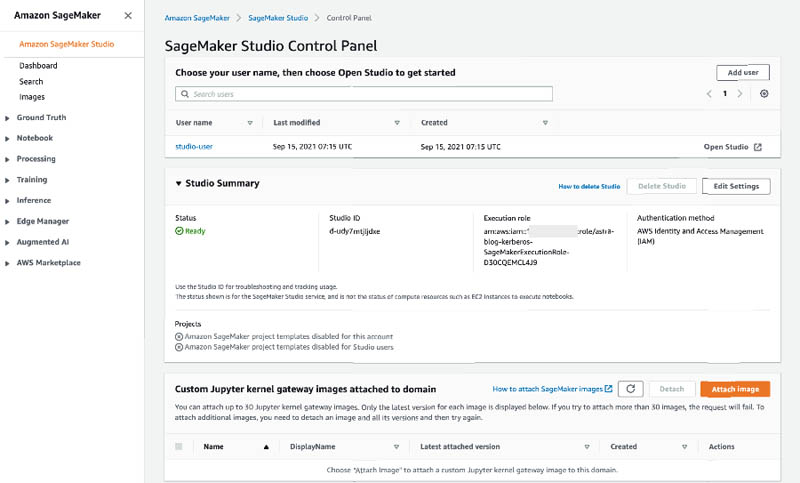Click the Actions column header
The width and height of the screenshot is (800, 483).
(721, 447)
